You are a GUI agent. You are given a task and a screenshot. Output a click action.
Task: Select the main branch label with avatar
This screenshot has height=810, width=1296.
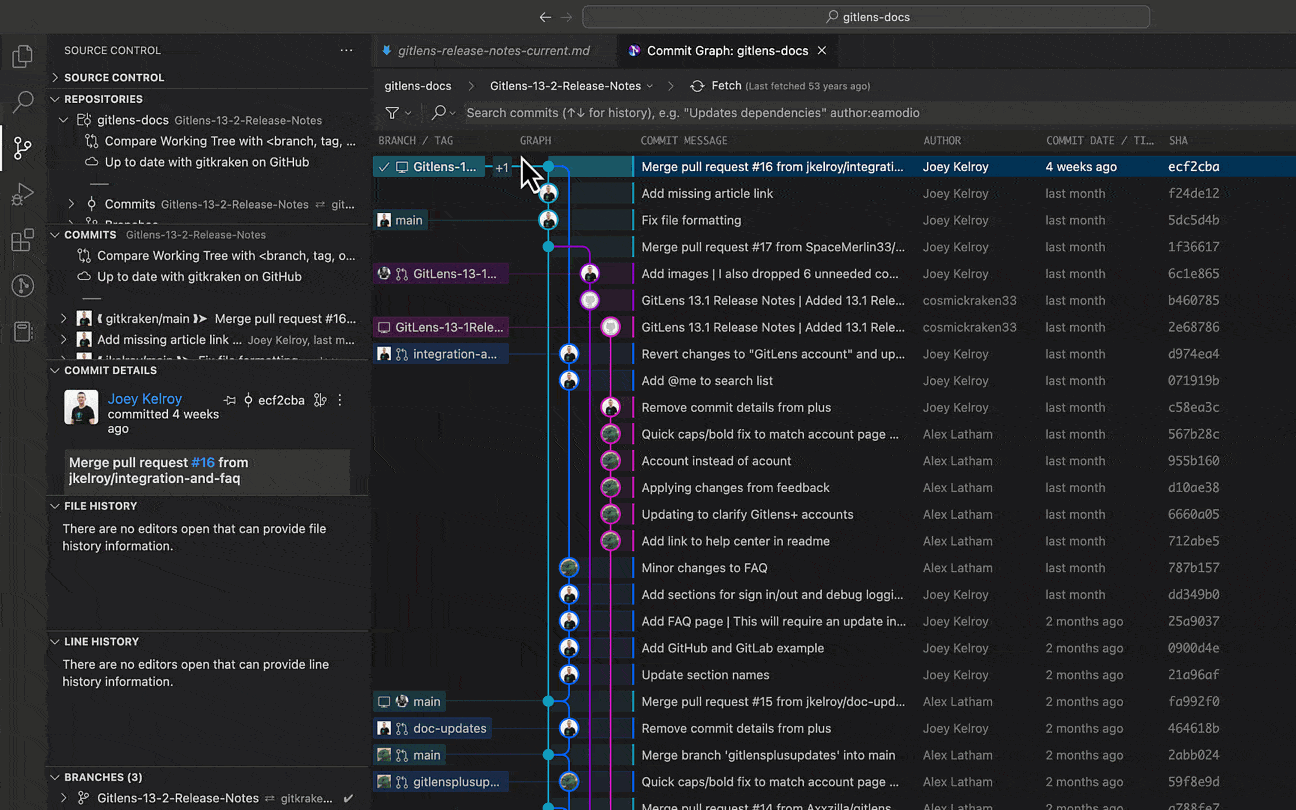coord(400,220)
